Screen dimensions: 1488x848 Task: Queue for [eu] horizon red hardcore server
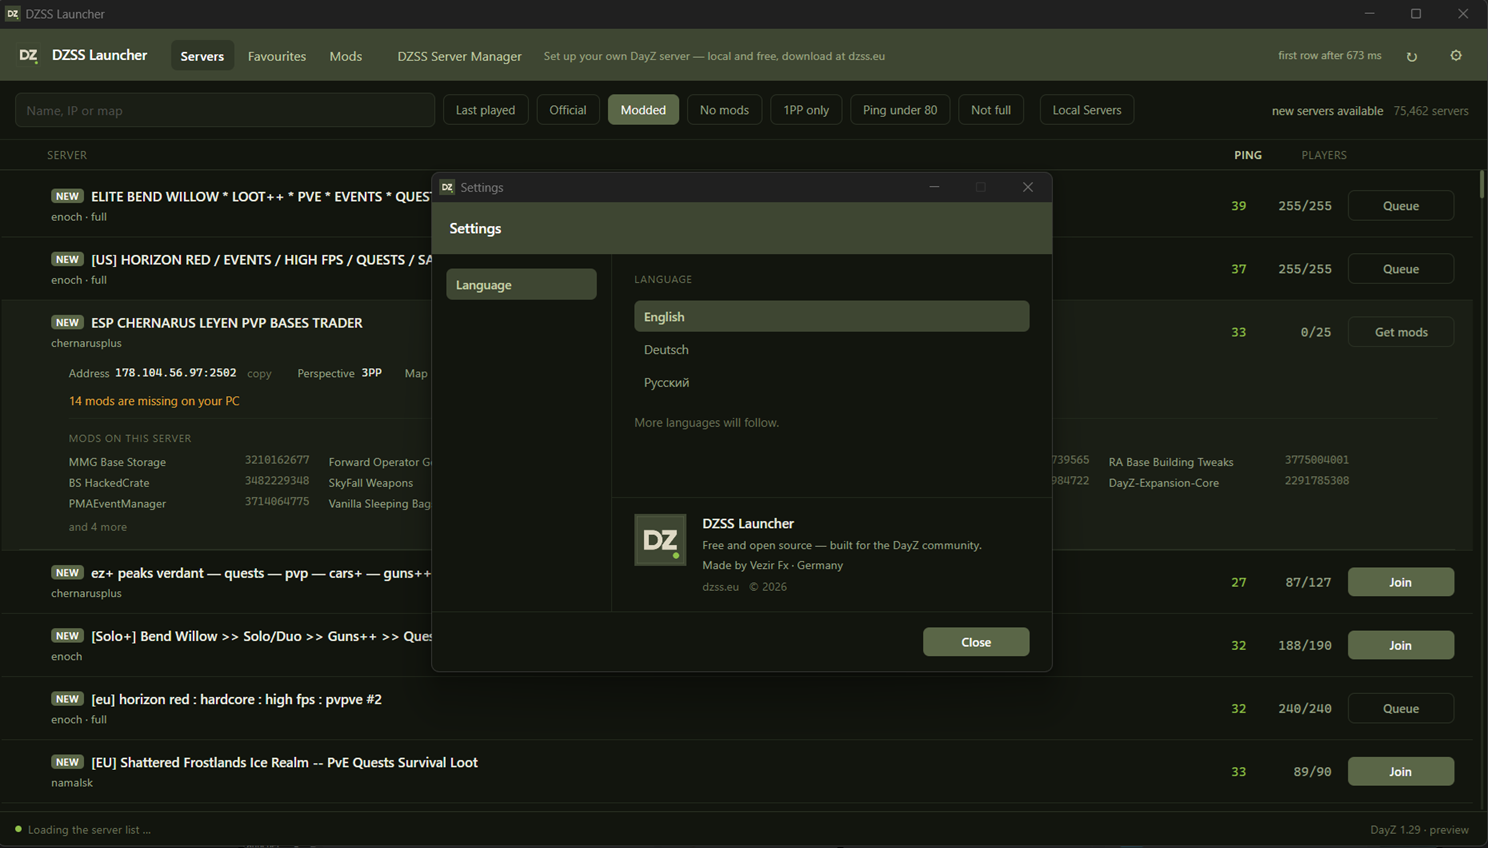click(x=1400, y=708)
